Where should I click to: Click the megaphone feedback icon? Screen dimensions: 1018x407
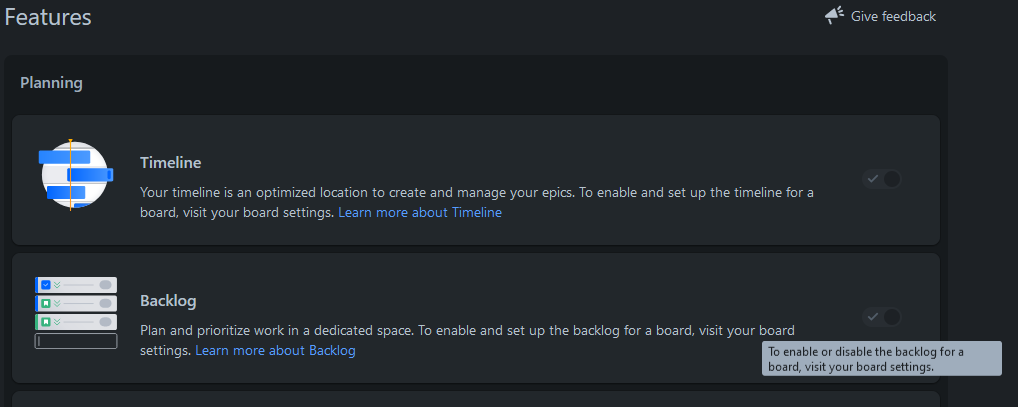tap(834, 15)
